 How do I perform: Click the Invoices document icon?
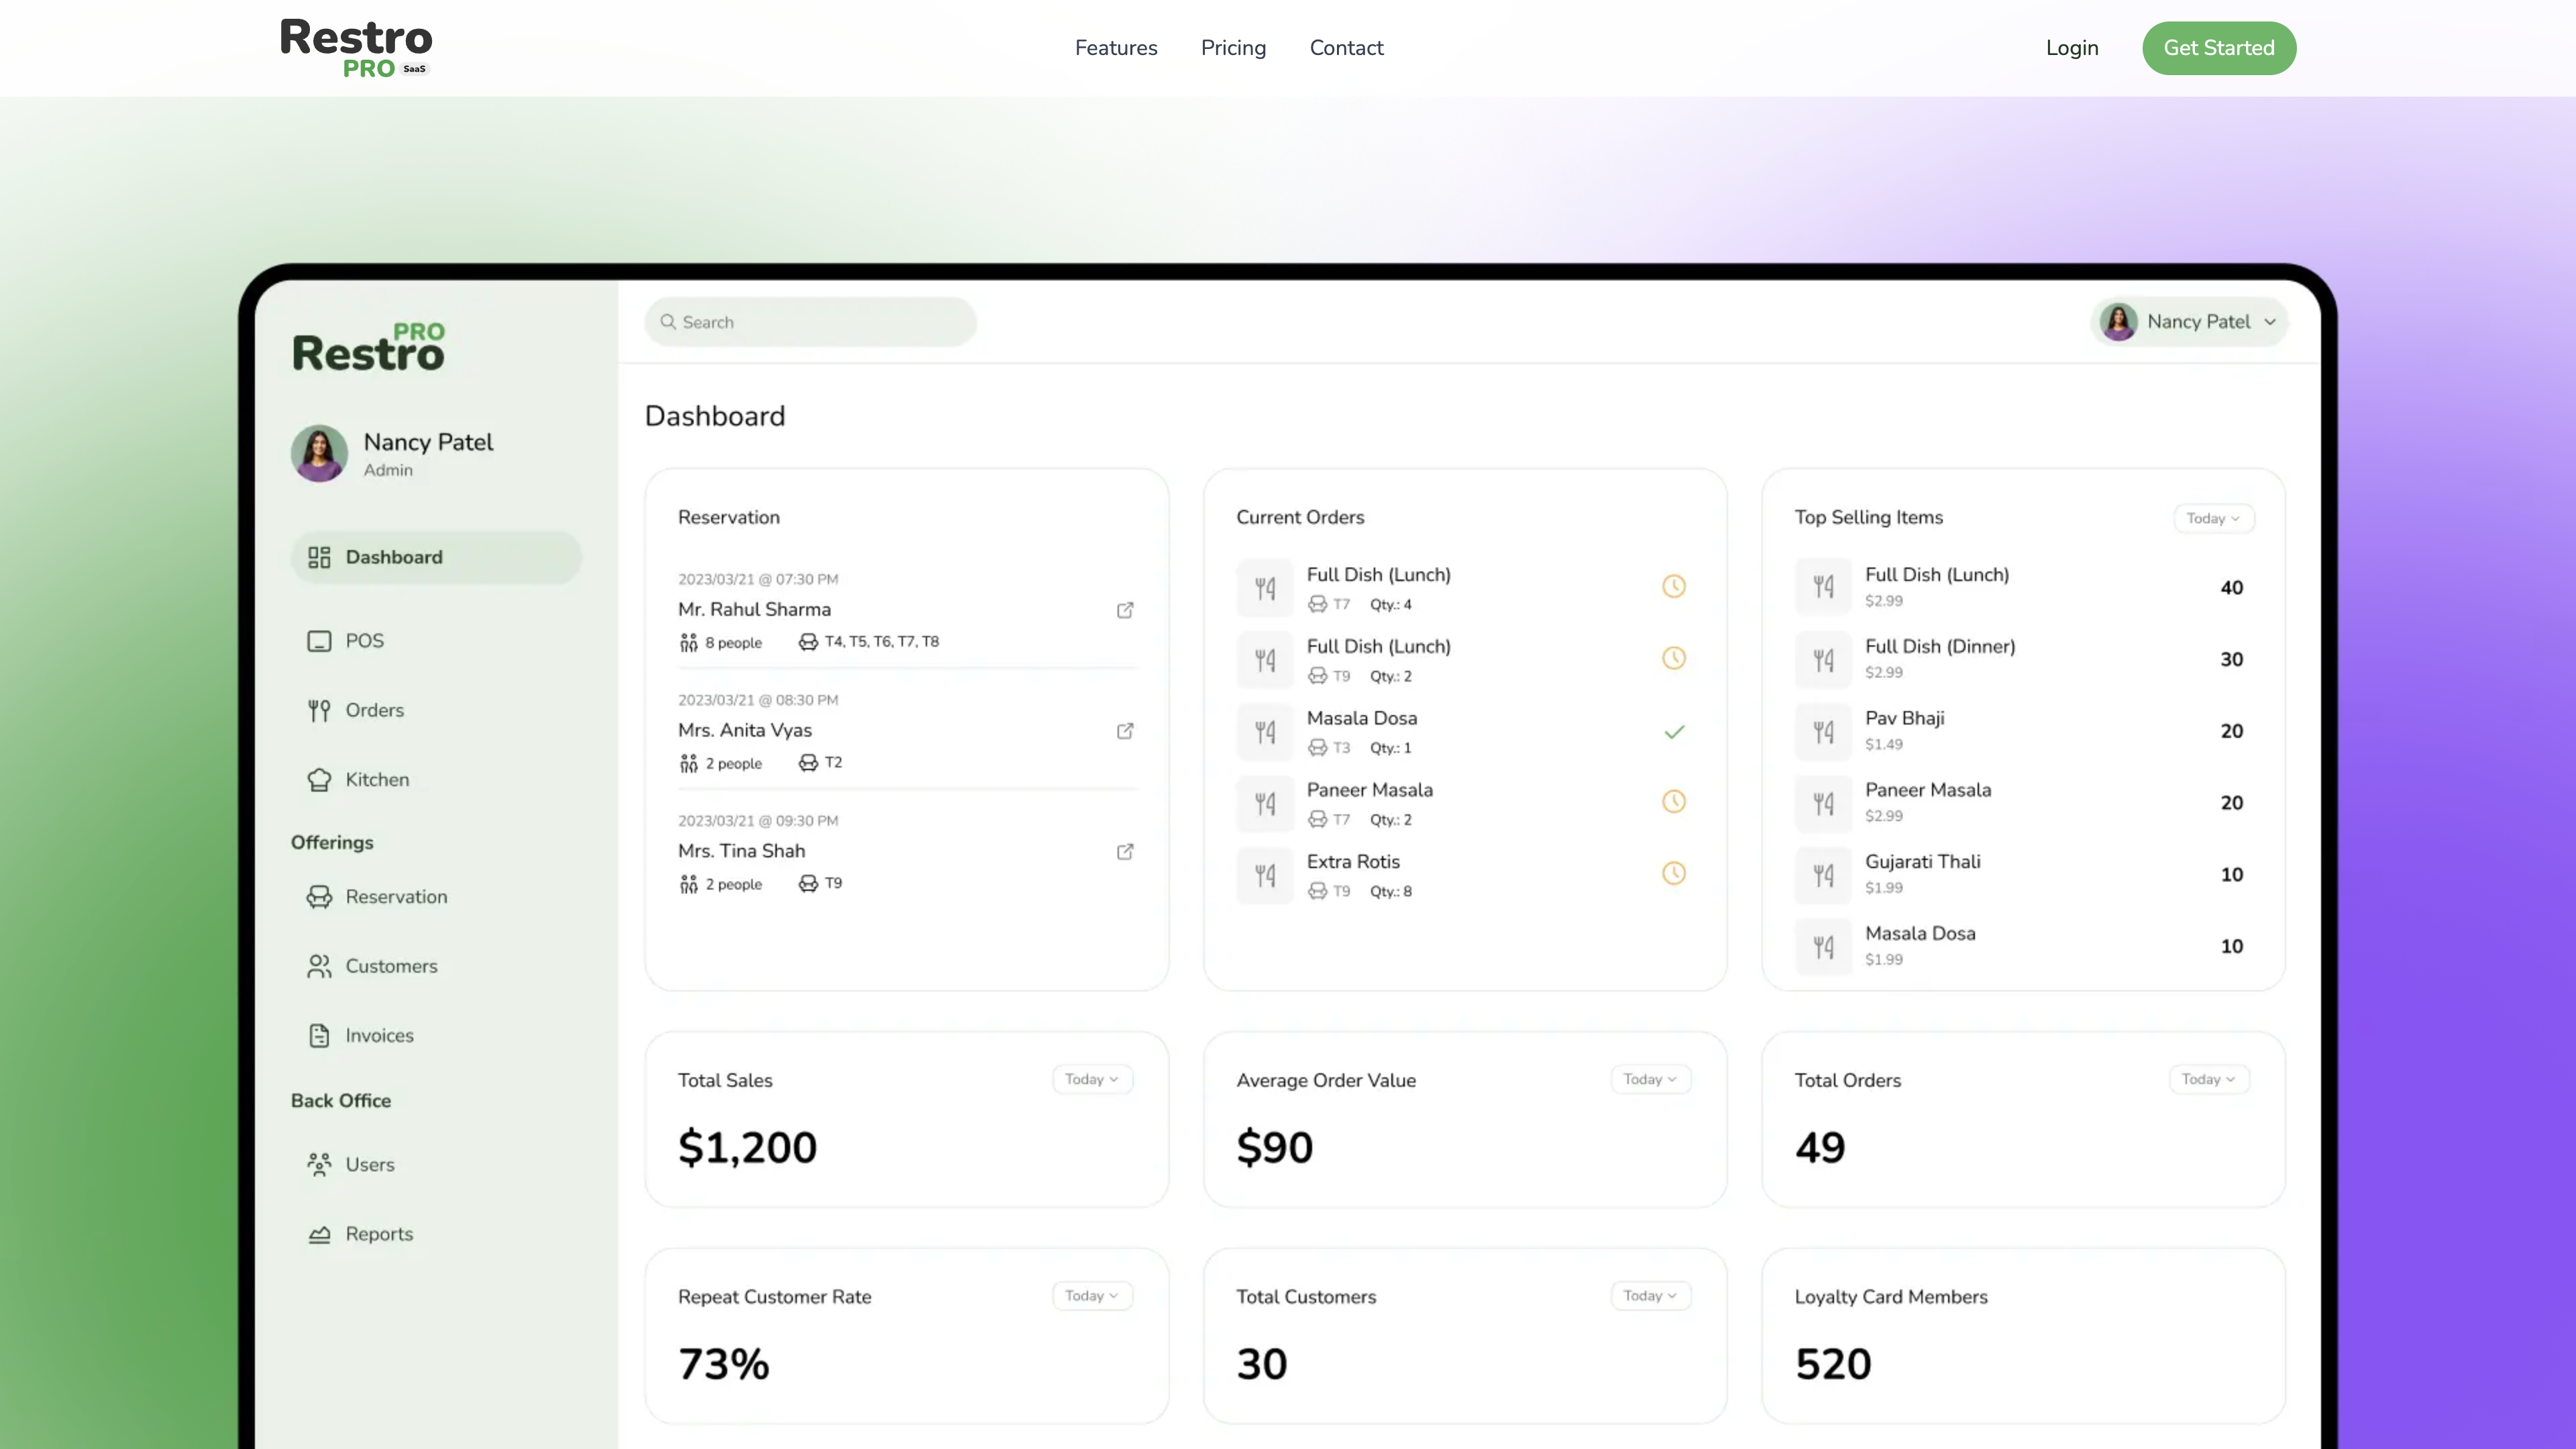pos(319,1036)
